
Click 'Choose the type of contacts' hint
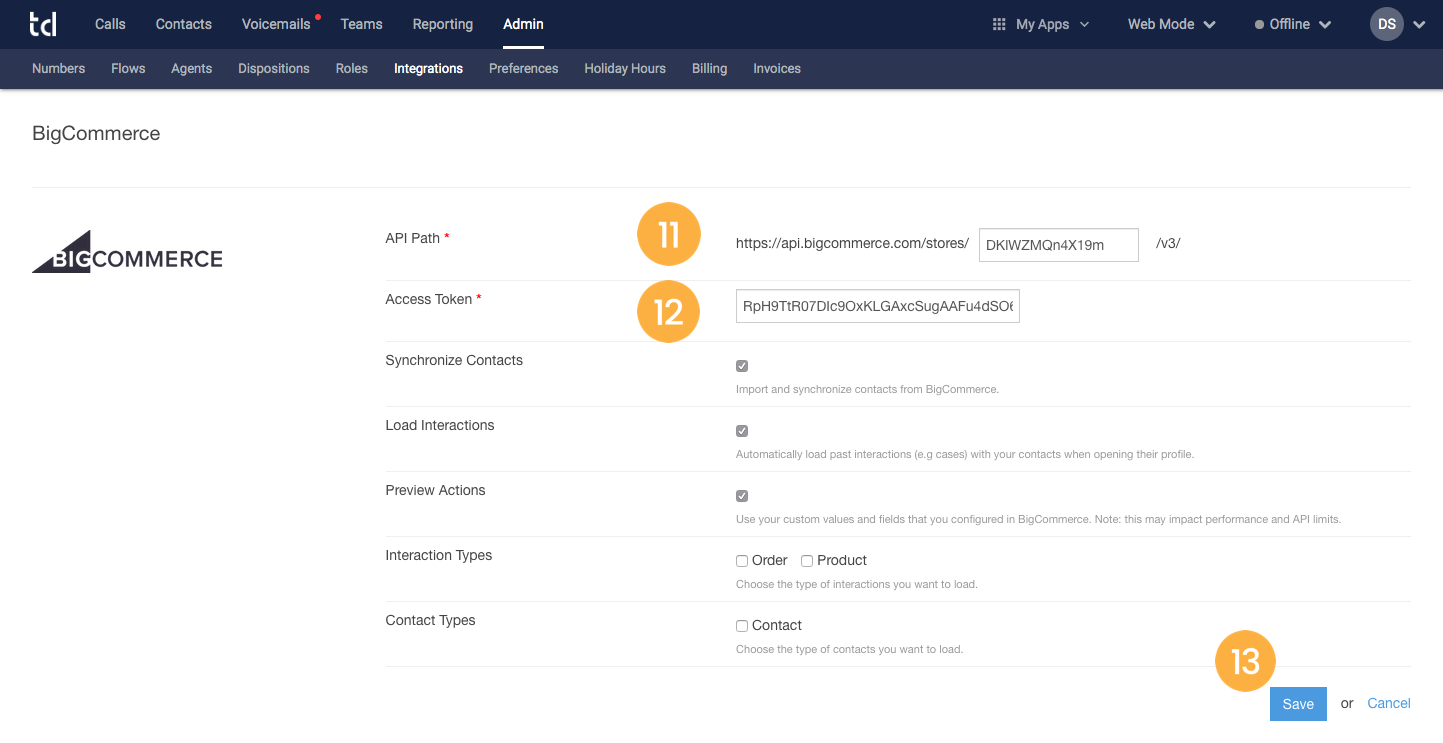click(849, 649)
